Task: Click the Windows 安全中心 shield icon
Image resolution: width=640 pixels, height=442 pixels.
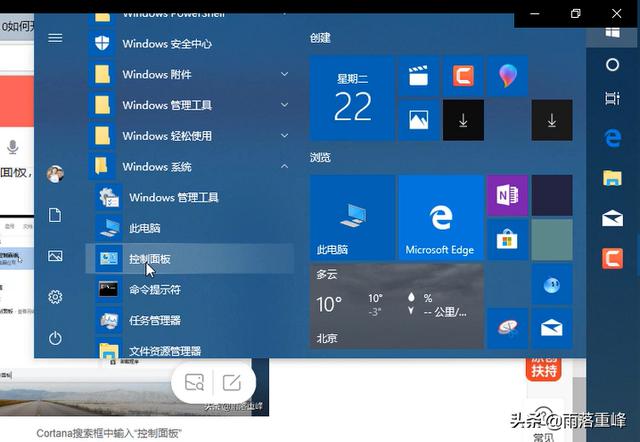Action: coord(102,43)
